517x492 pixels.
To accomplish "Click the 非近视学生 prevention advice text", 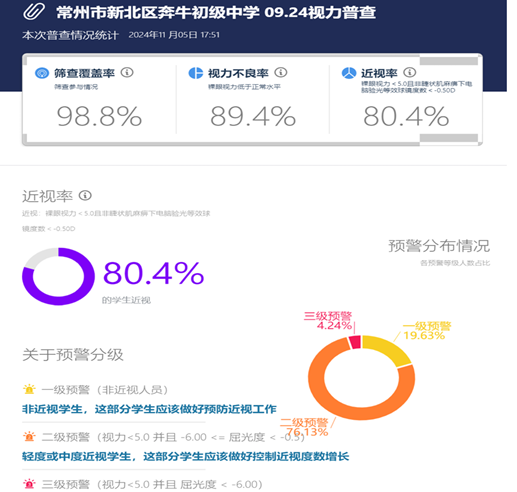I will pos(149,409).
